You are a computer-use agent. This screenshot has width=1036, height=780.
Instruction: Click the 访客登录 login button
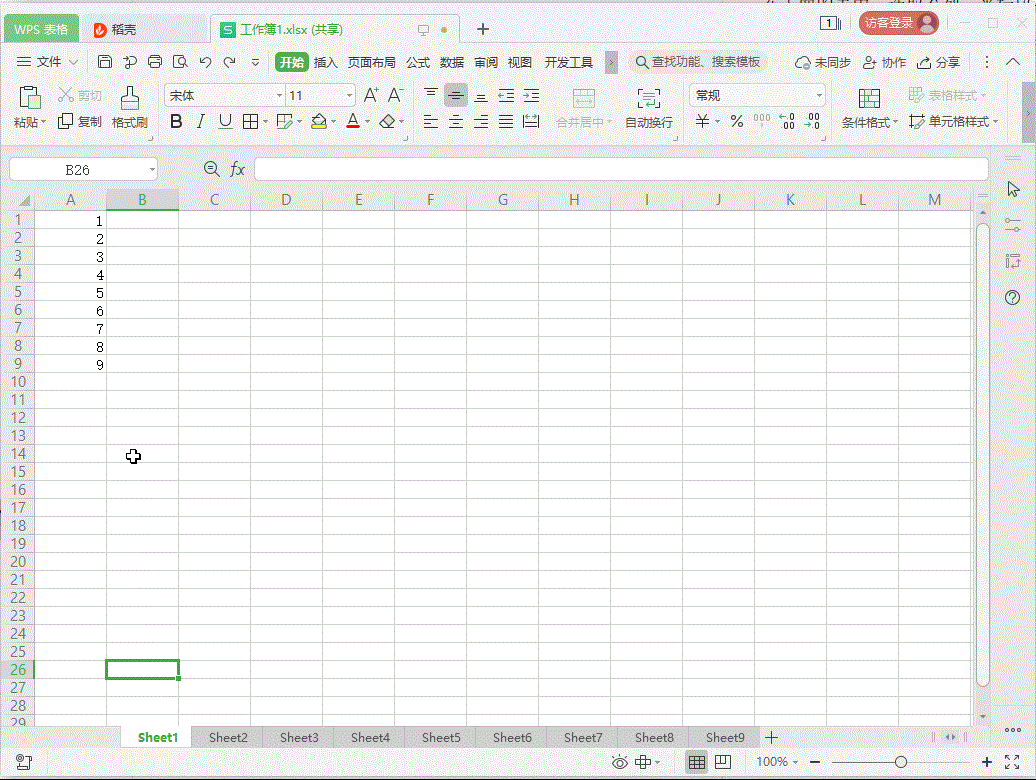tap(899, 23)
